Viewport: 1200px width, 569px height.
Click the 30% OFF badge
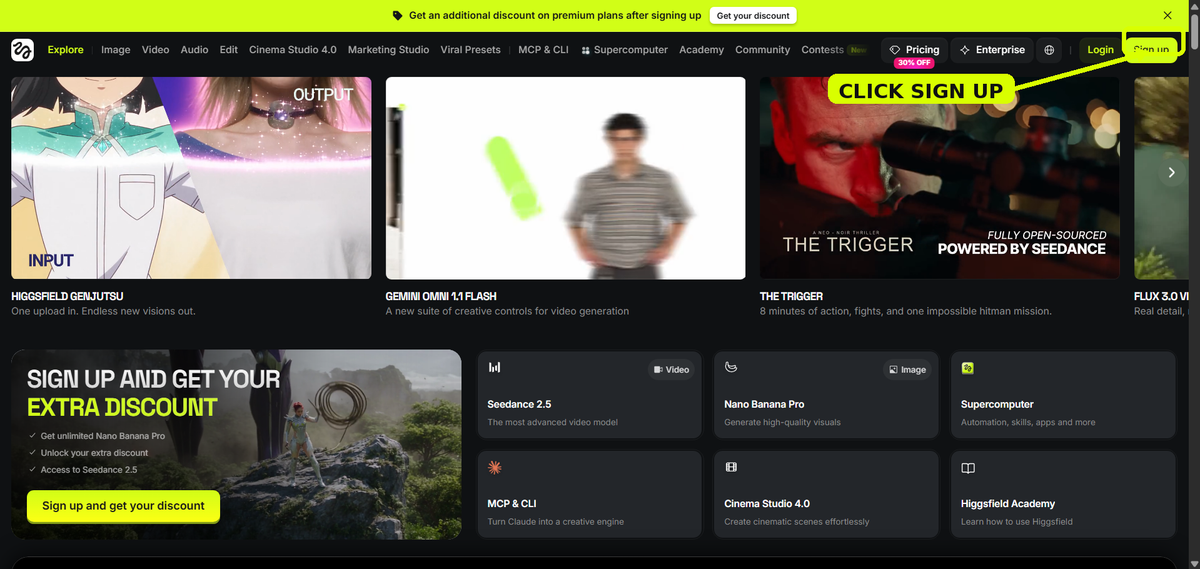(x=914, y=63)
